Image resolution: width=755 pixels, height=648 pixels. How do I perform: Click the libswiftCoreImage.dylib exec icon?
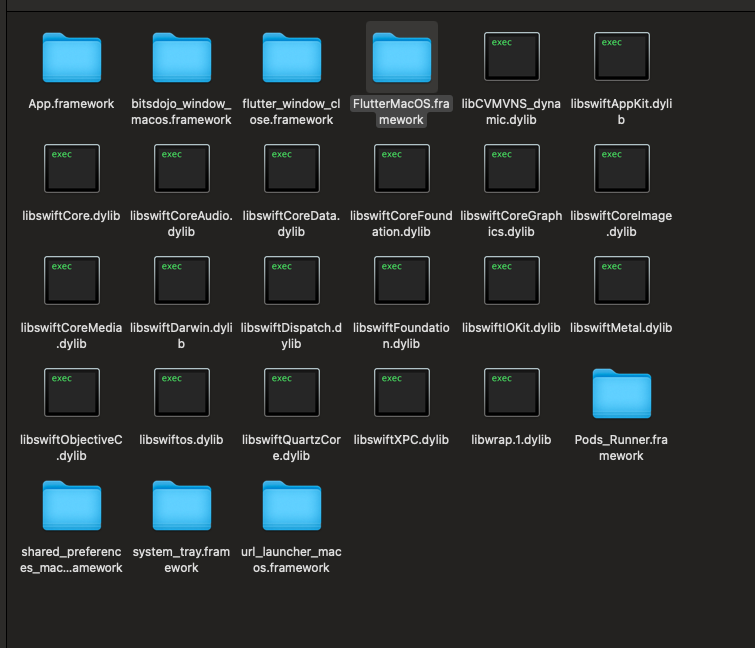621,169
